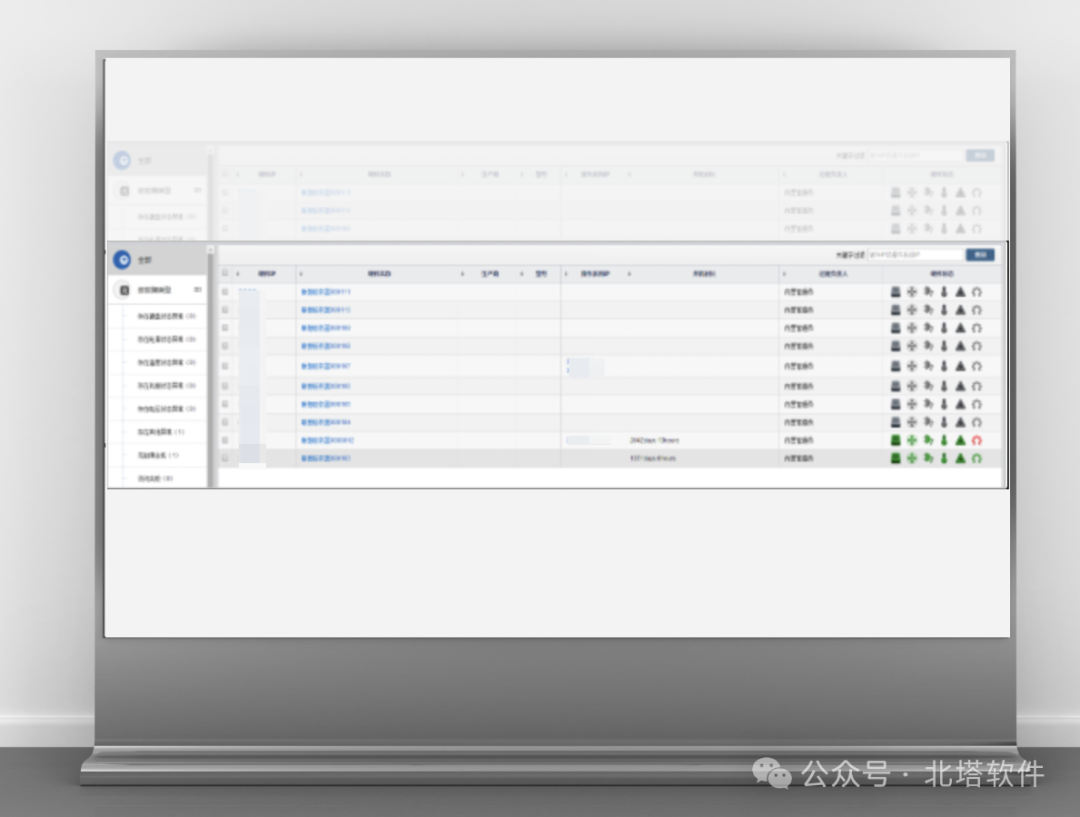This screenshot has width=1080, height=817.
Task: Toggle the list icon beside the sidebar category heading
Action: pos(198,290)
